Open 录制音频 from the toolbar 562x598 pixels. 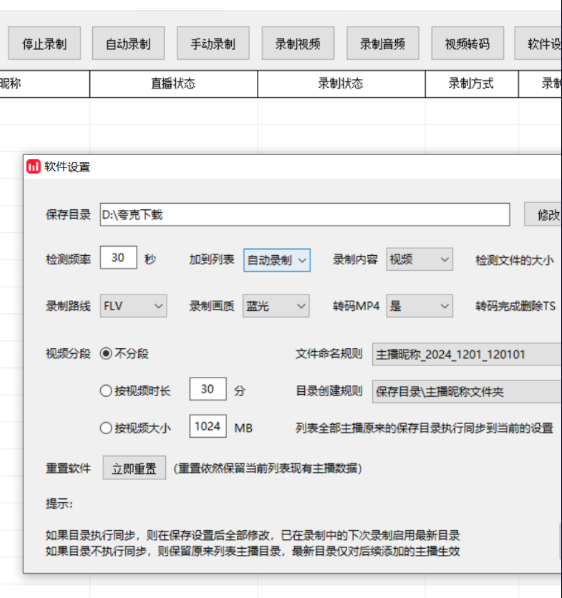click(x=383, y=43)
